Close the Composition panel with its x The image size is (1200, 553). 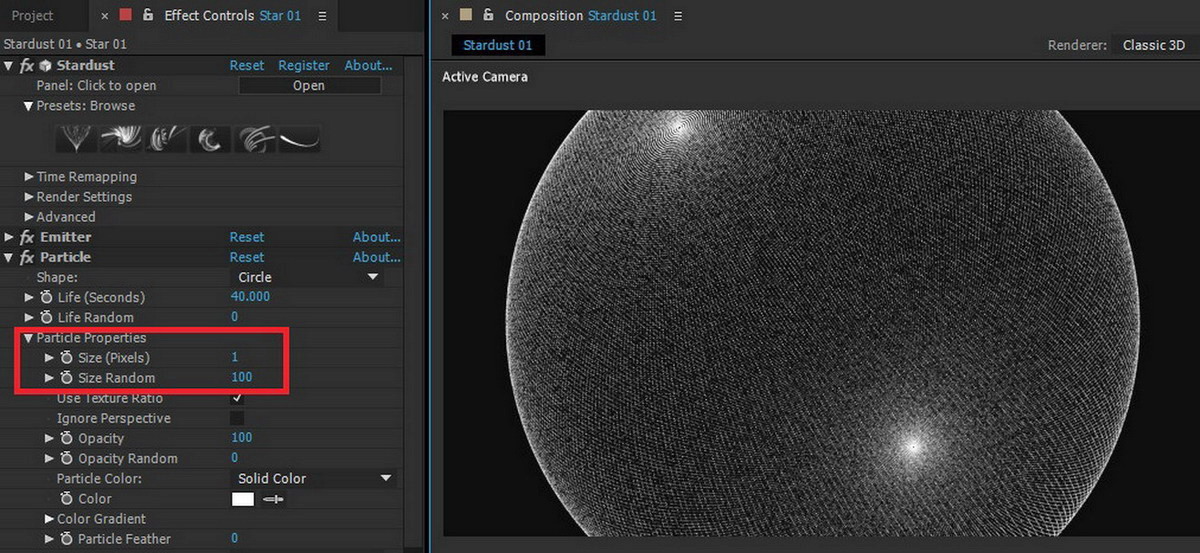[x=443, y=16]
